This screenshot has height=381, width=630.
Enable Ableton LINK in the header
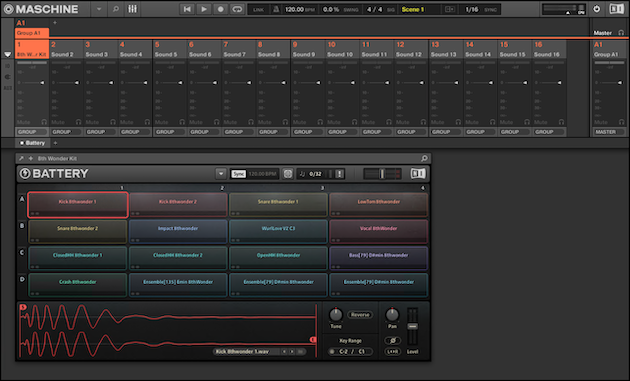[258, 9]
